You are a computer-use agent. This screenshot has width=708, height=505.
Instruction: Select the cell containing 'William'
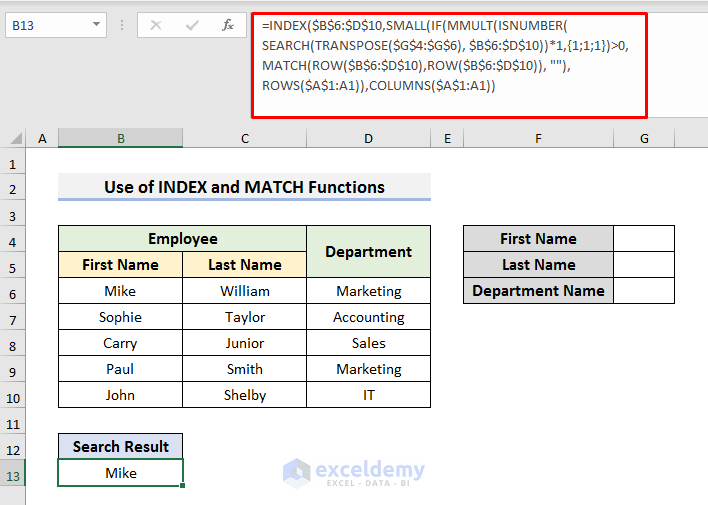[x=245, y=291]
